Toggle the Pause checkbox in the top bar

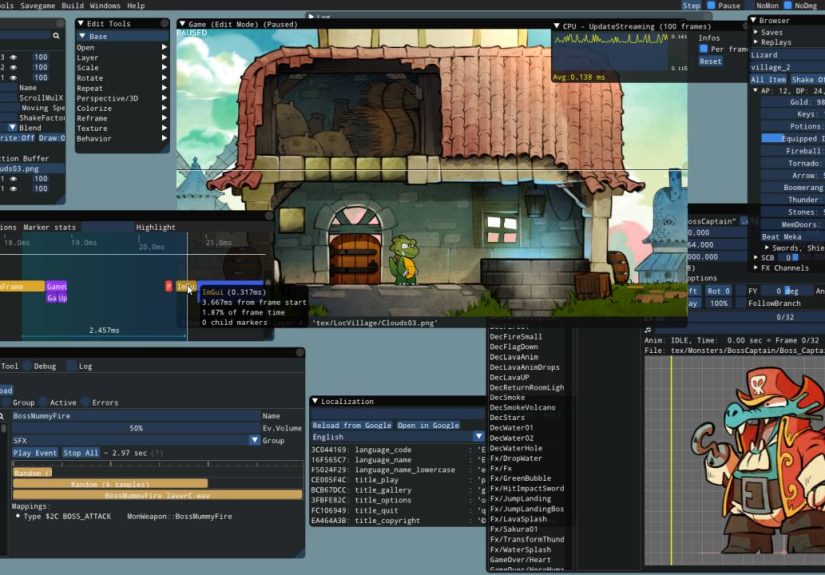711,5
